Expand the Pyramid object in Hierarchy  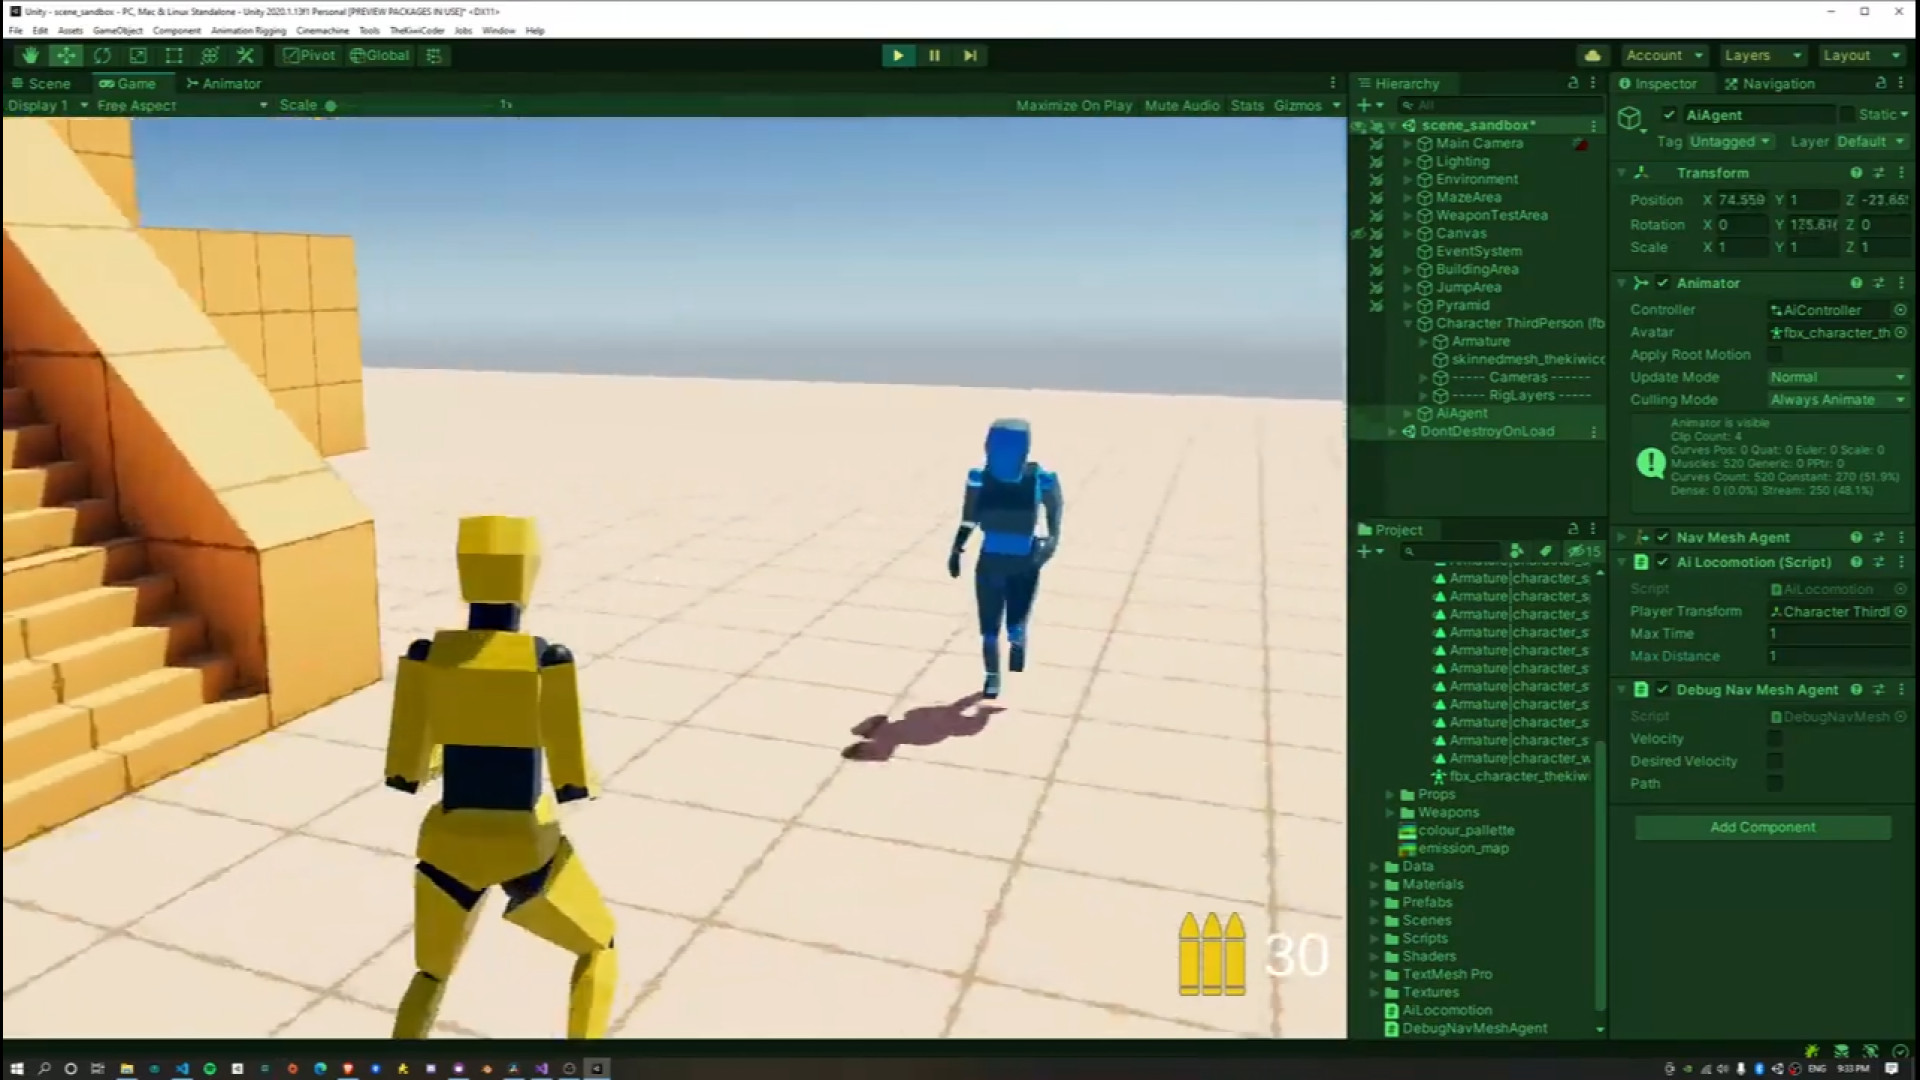tap(1408, 306)
